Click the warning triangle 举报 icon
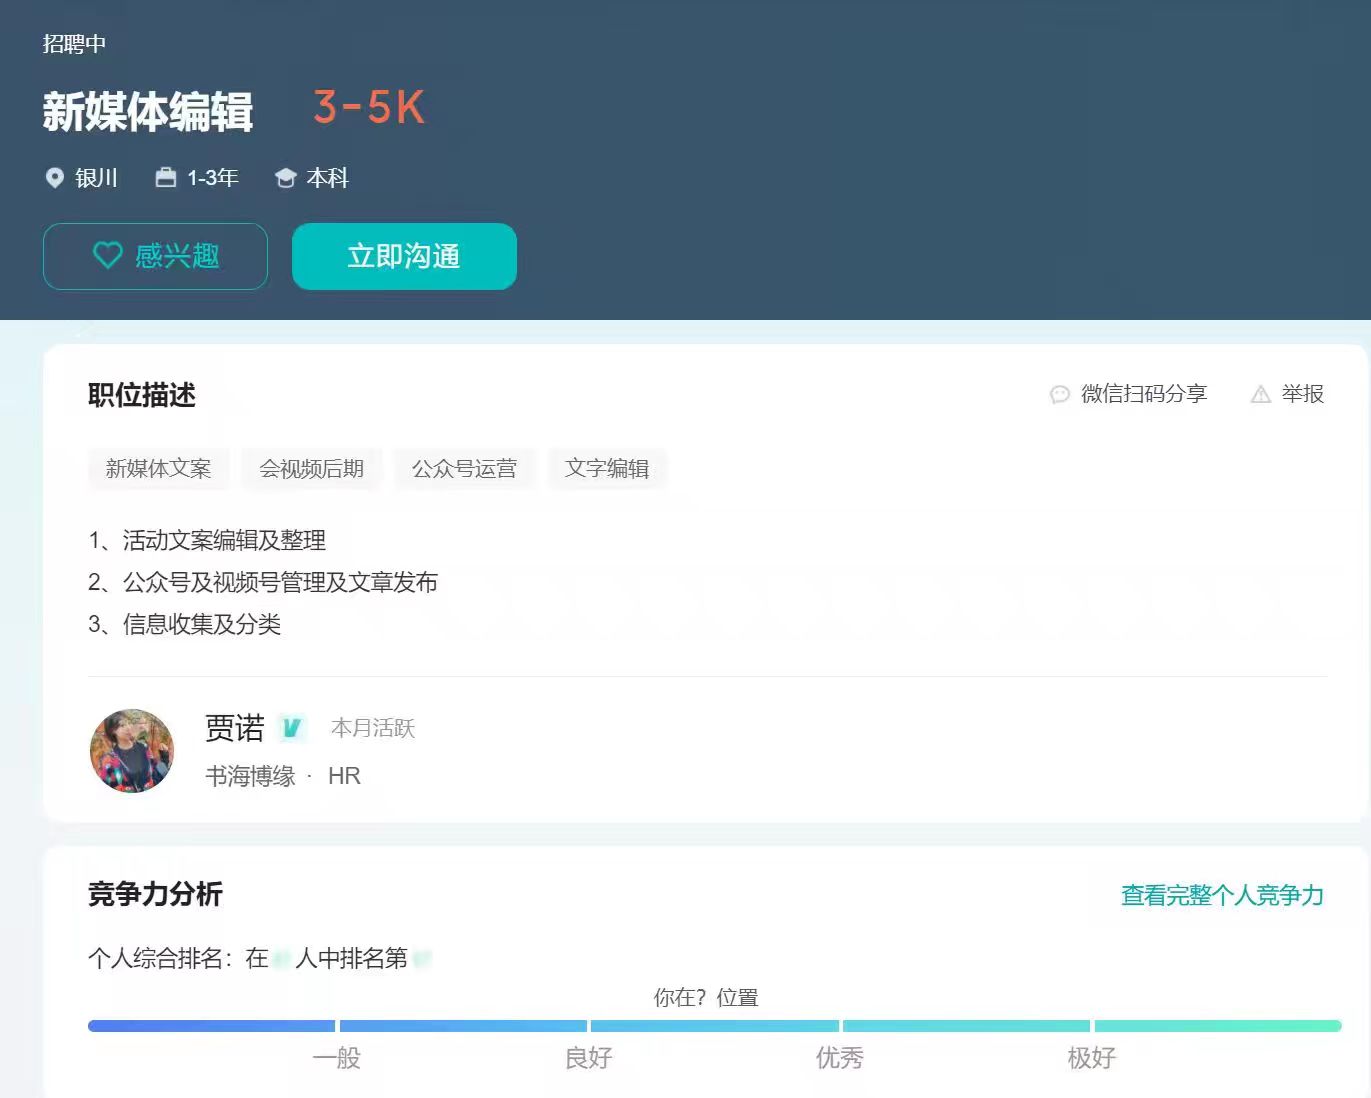Image resolution: width=1371 pixels, height=1098 pixels. tap(1260, 395)
